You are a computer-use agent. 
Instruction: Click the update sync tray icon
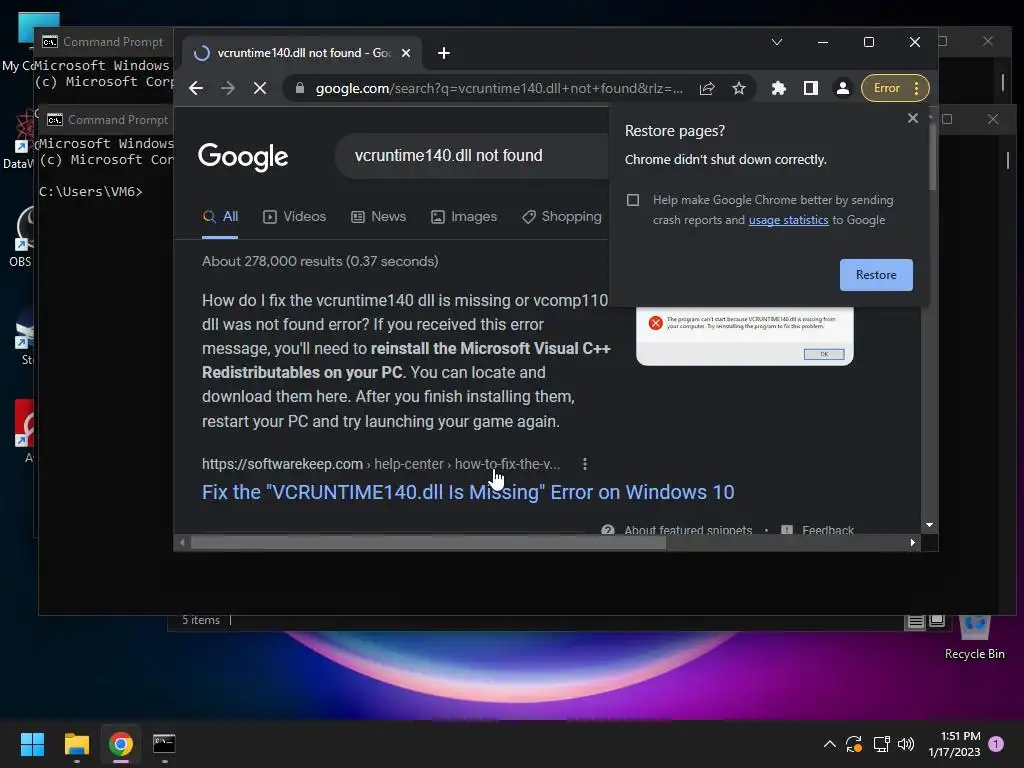point(854,744)
